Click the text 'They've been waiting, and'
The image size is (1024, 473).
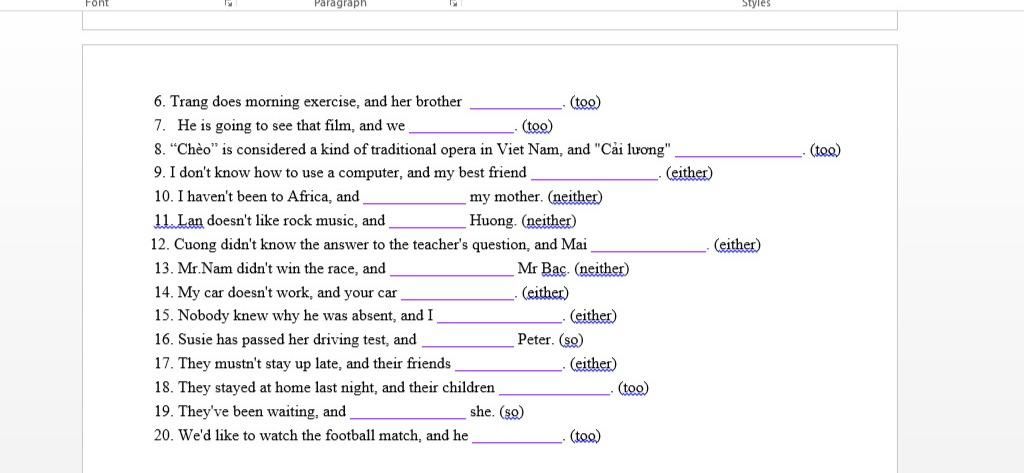[x=262, y=412]
